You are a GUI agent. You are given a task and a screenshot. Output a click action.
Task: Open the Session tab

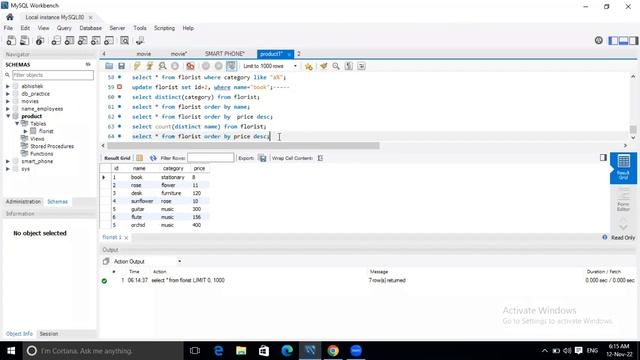pyautogui.click(x=49, y=334)
